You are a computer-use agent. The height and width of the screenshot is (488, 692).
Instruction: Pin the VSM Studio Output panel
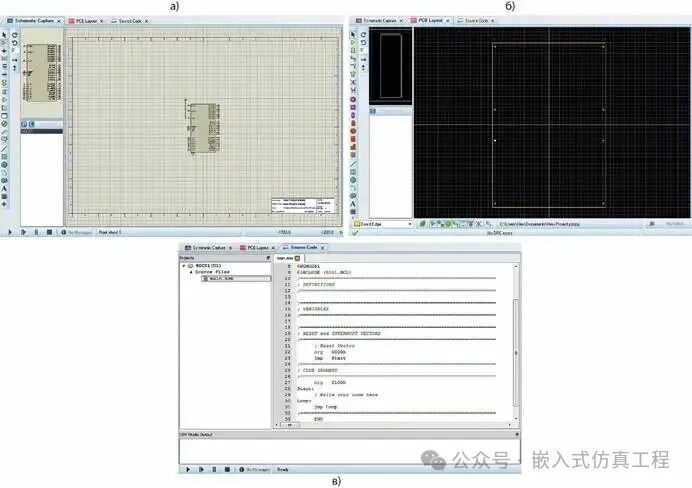pos(517,435)
